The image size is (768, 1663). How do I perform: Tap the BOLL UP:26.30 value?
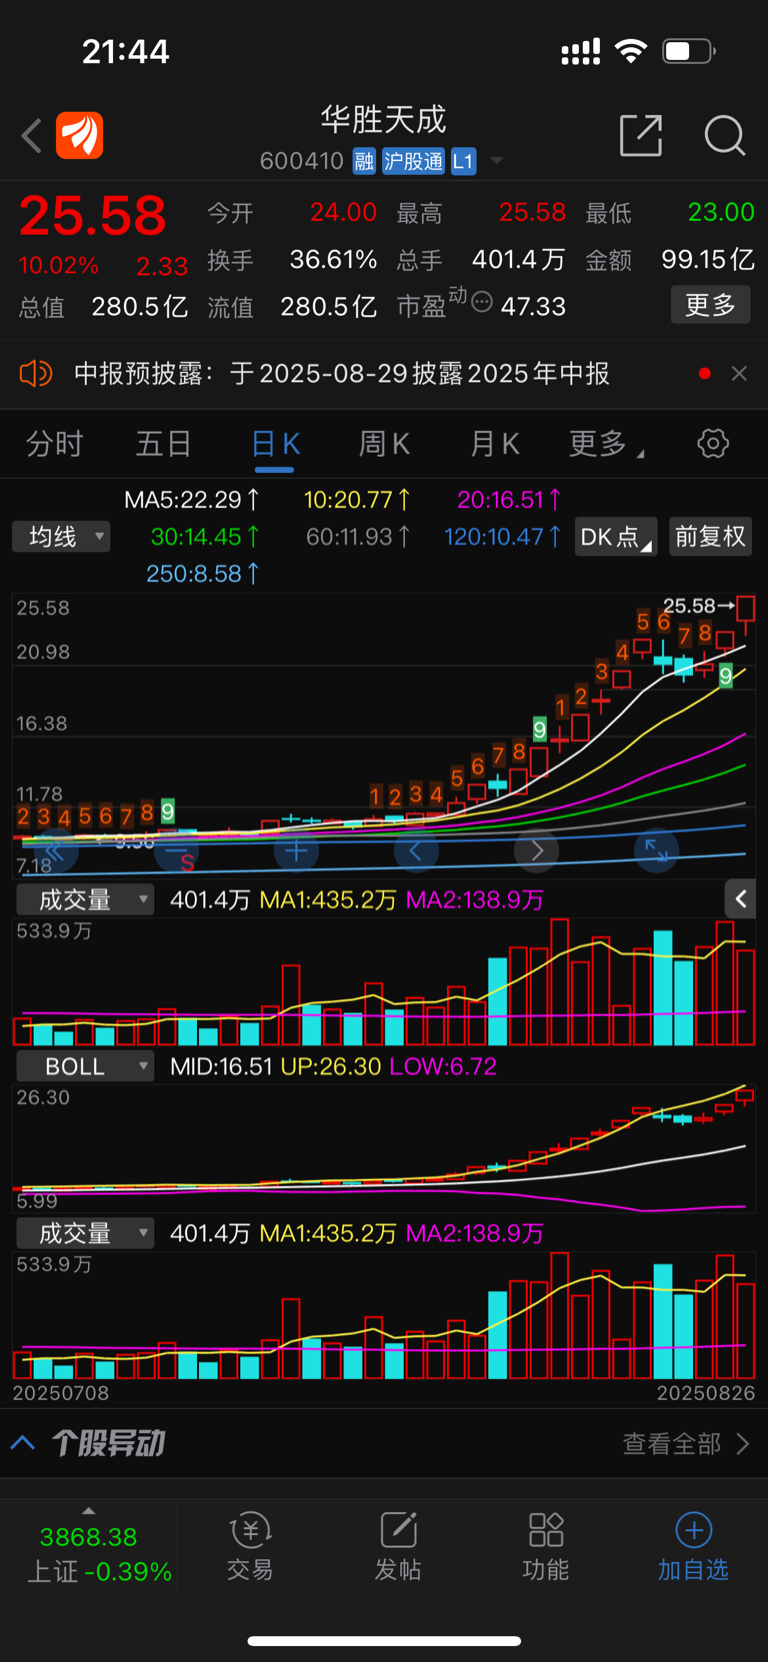click(331, 1066)
